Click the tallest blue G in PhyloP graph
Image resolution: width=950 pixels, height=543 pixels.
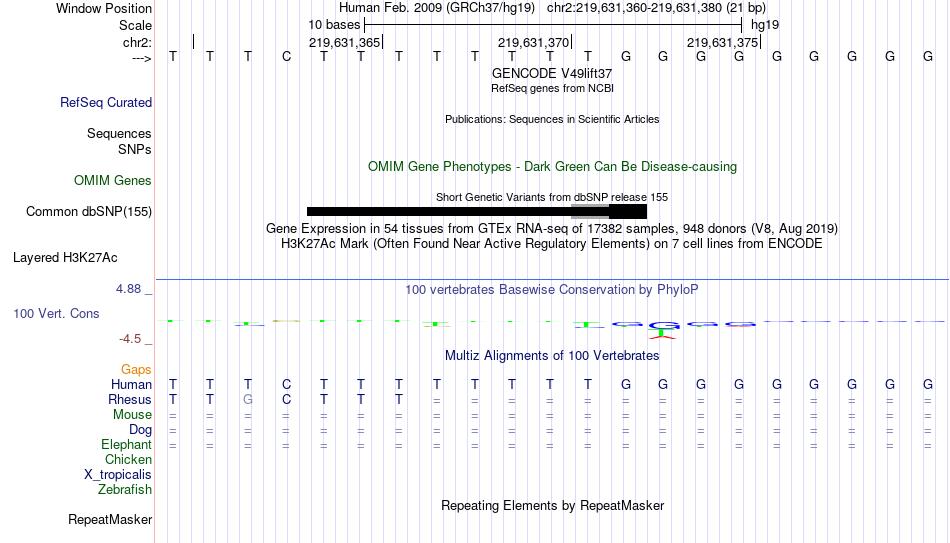(x=663, y=325)
